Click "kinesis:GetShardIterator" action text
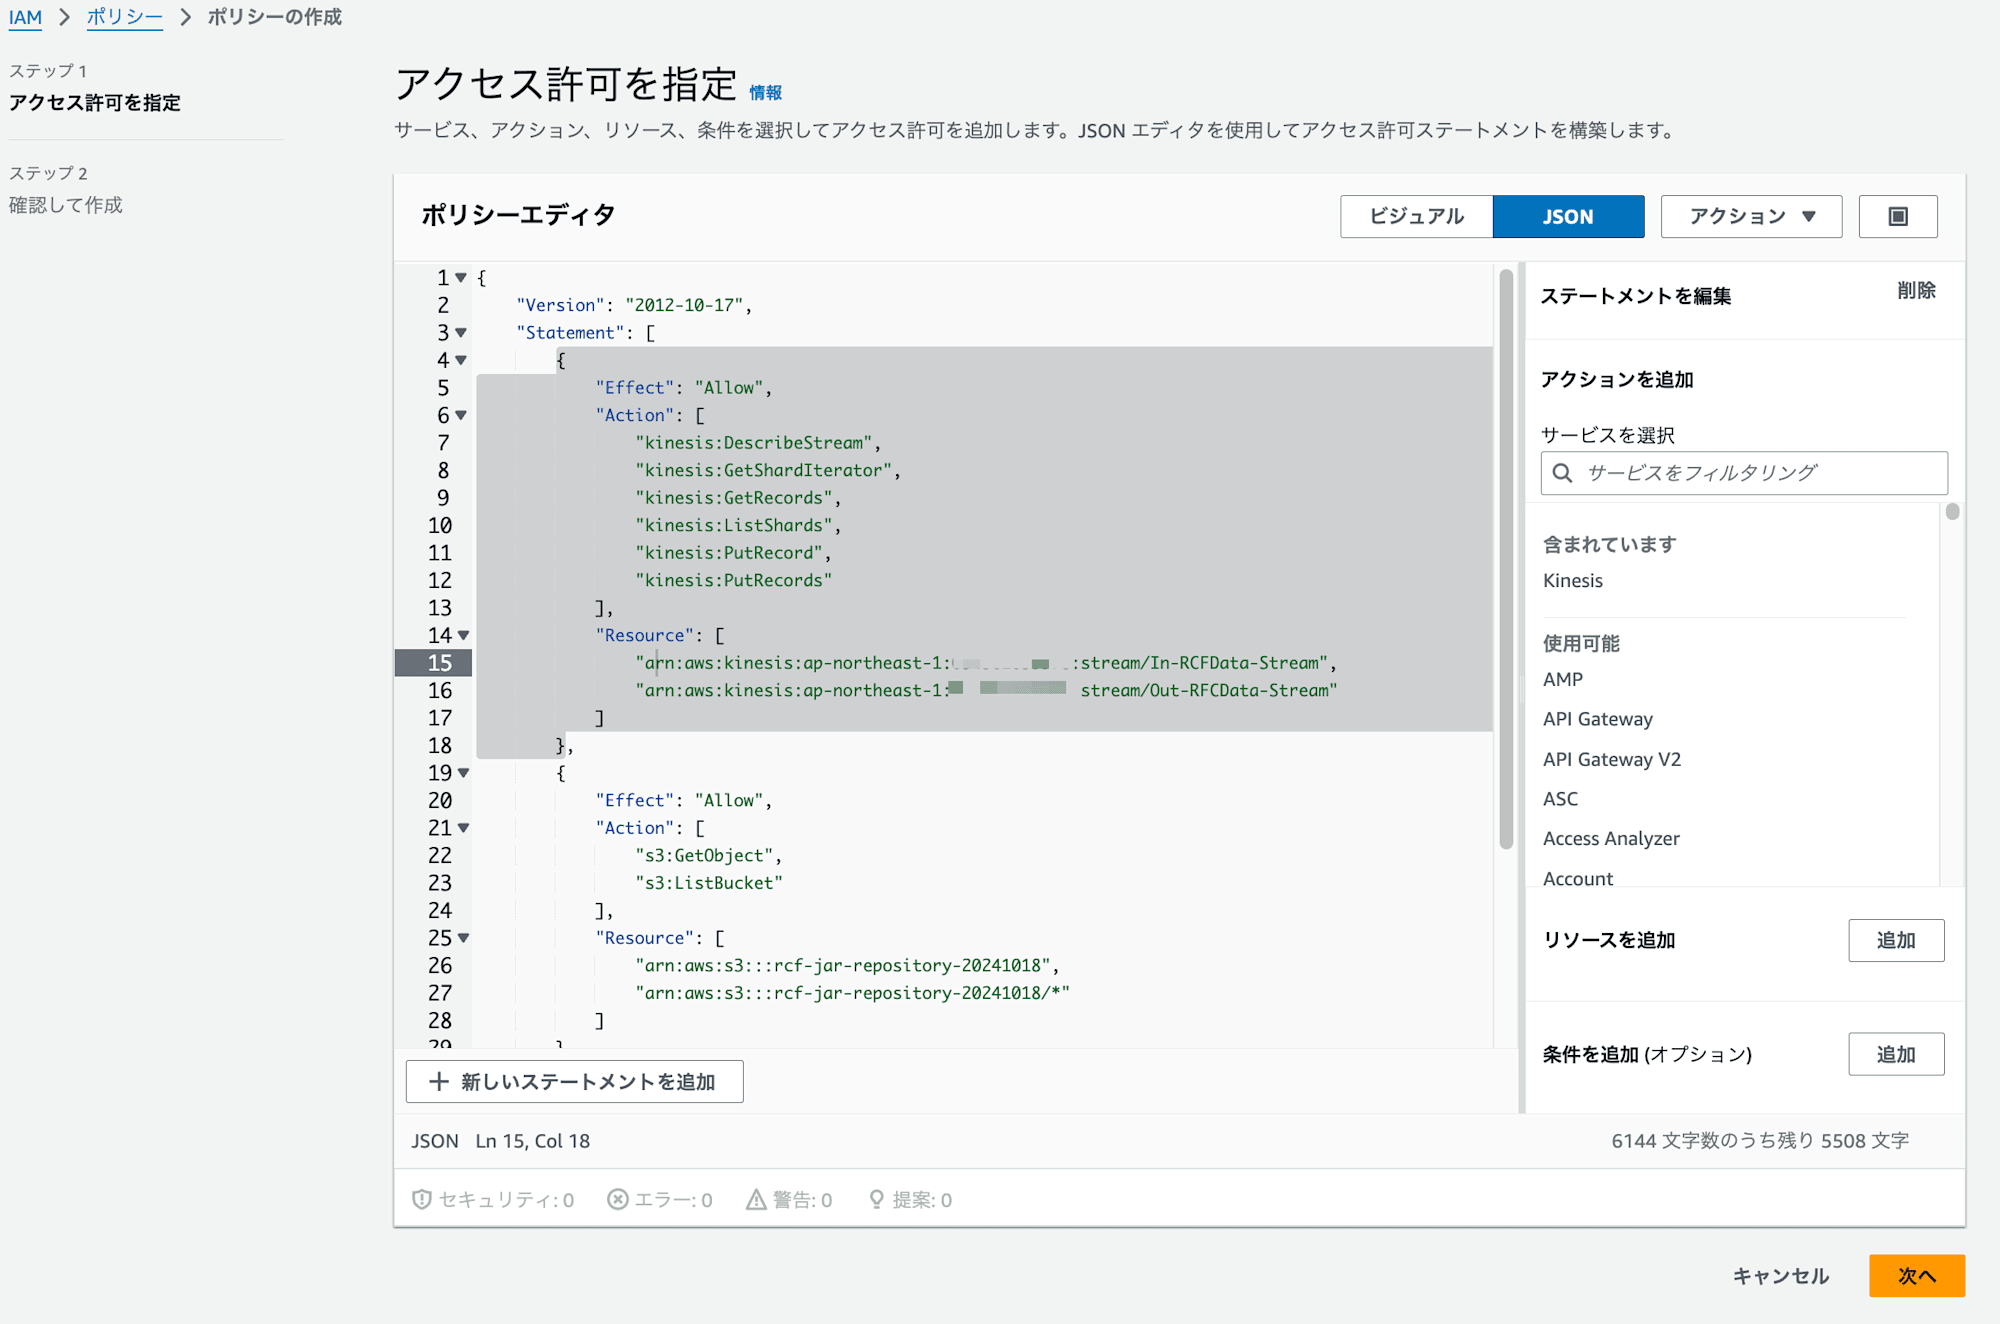 (x=763, y=470)
